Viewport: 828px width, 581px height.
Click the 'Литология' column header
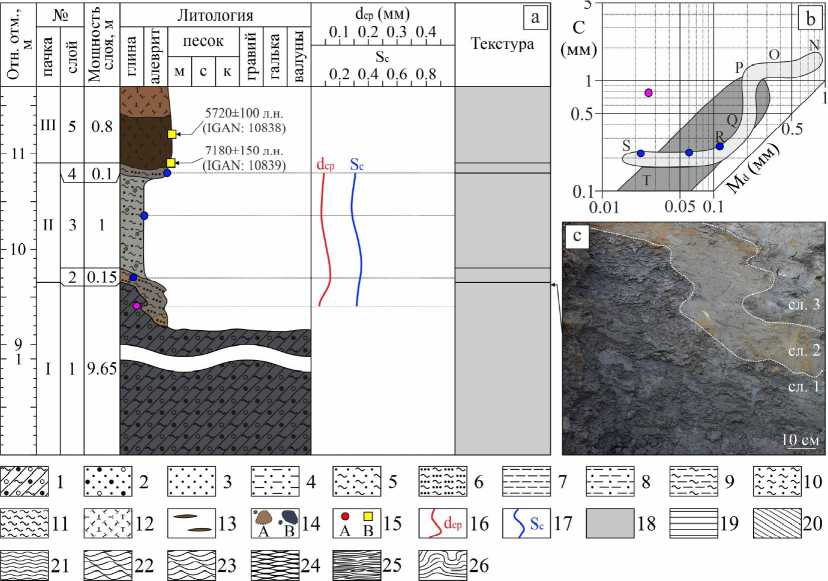pyautogui.click(x=215, y=15)
